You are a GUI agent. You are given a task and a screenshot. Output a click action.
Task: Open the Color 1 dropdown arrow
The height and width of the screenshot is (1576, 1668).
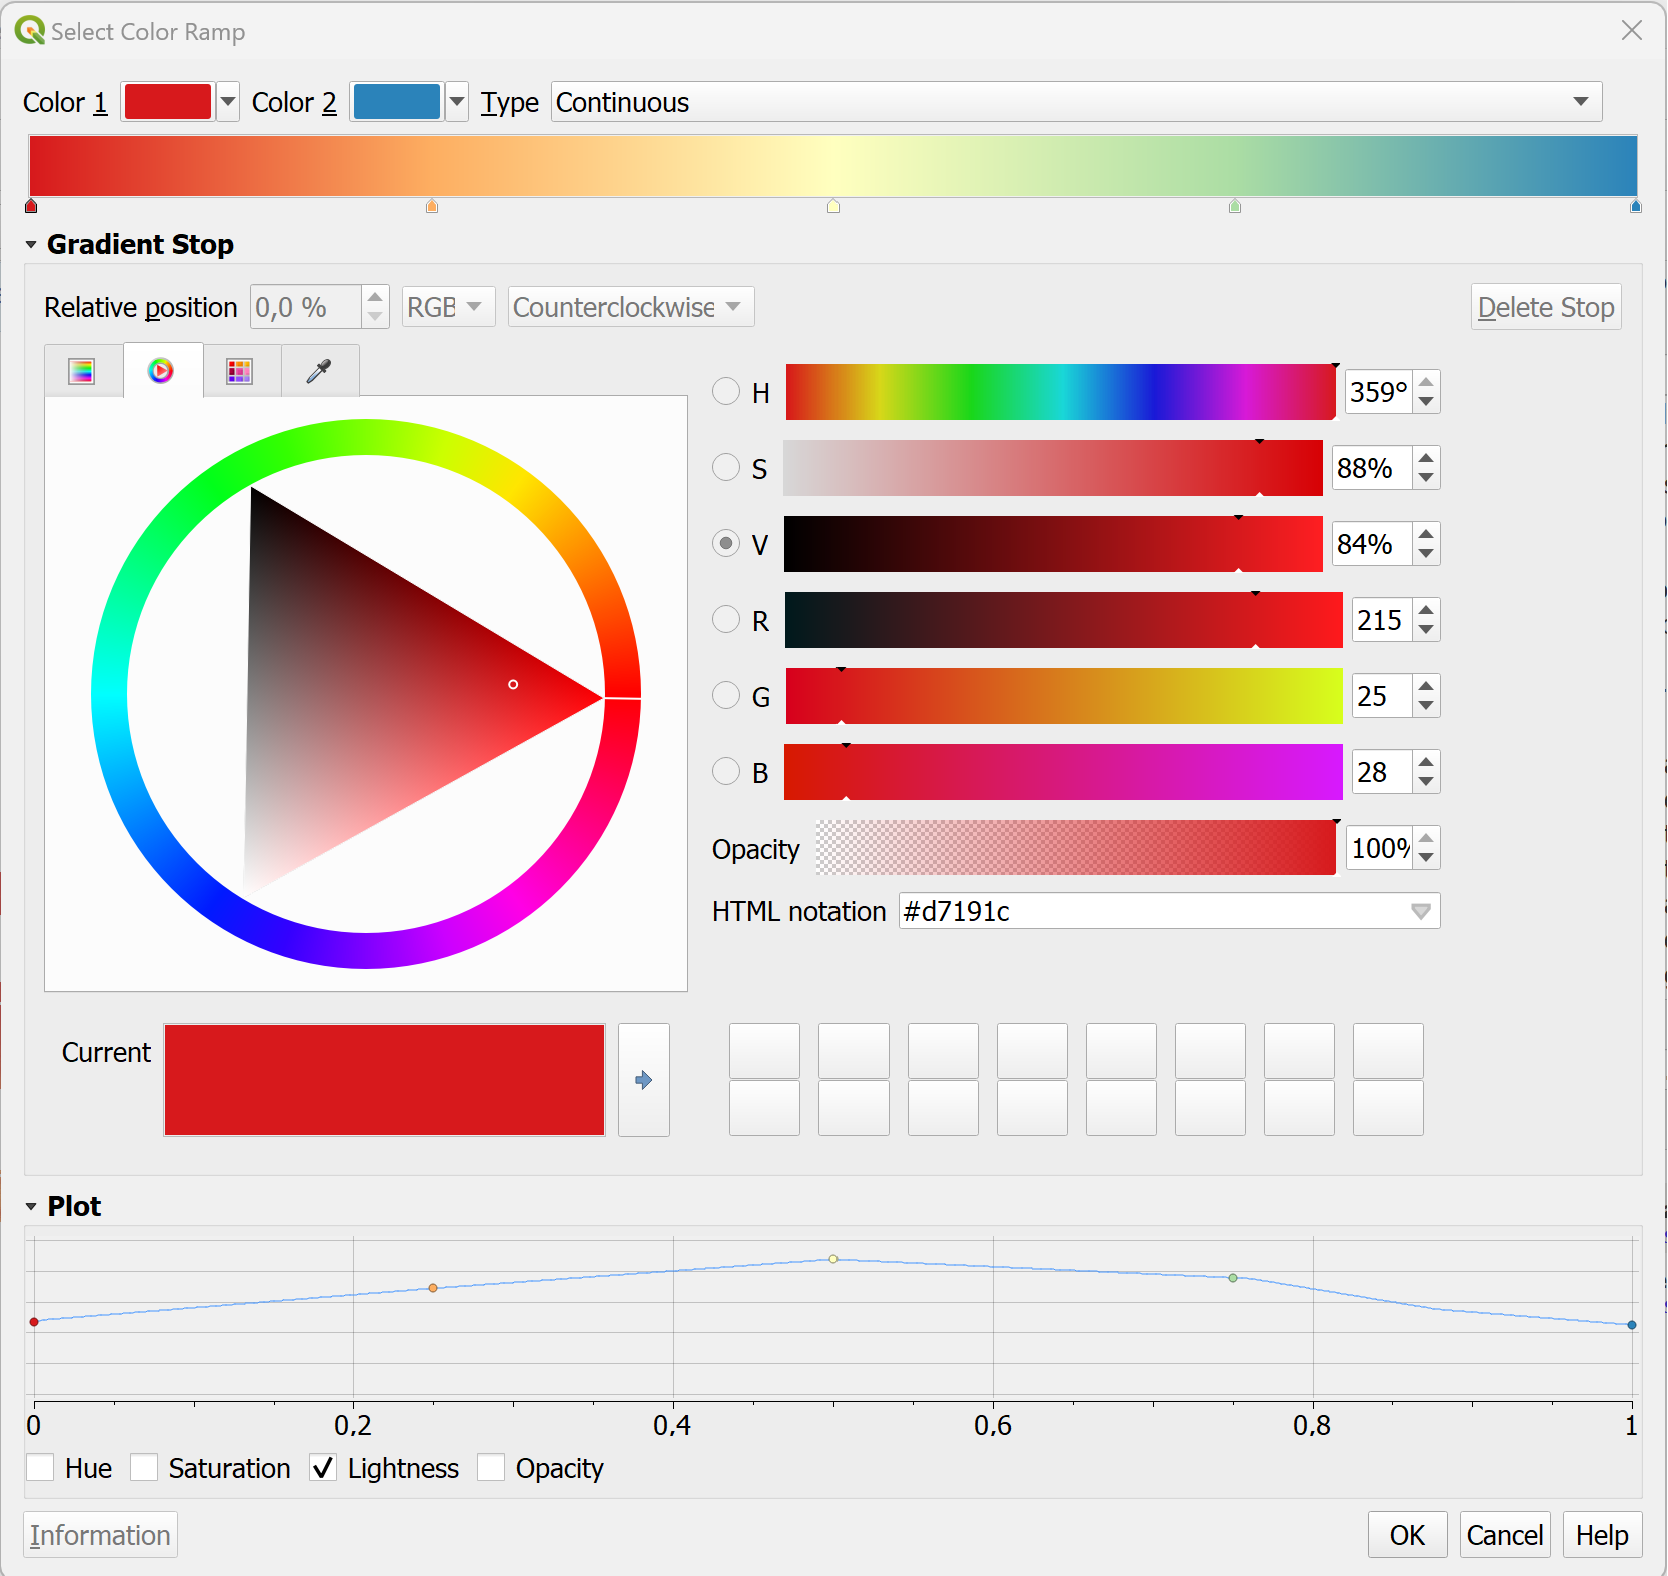pos(228,102)
